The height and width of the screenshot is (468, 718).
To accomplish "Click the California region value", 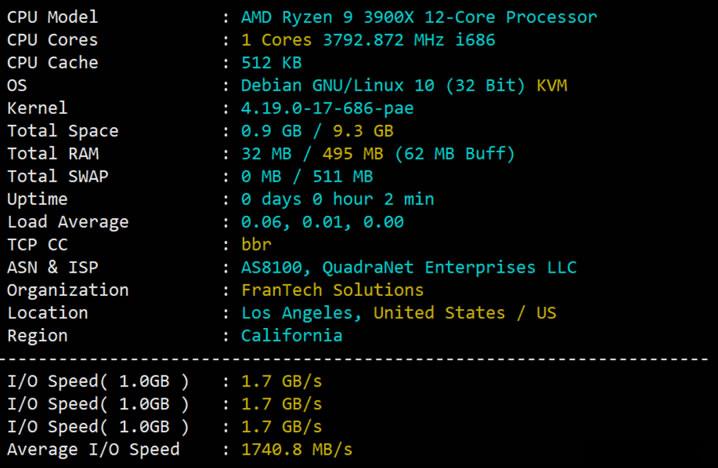I will (292, 336).
